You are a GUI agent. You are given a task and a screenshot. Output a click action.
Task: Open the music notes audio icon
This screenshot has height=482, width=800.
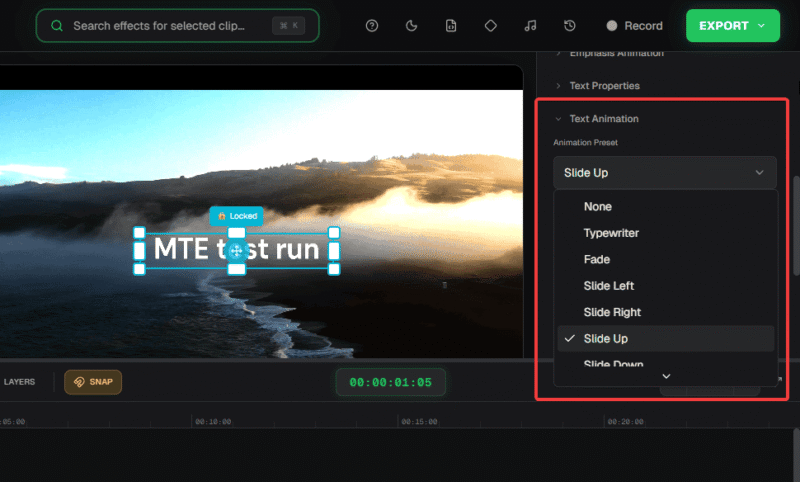[530, 26]
